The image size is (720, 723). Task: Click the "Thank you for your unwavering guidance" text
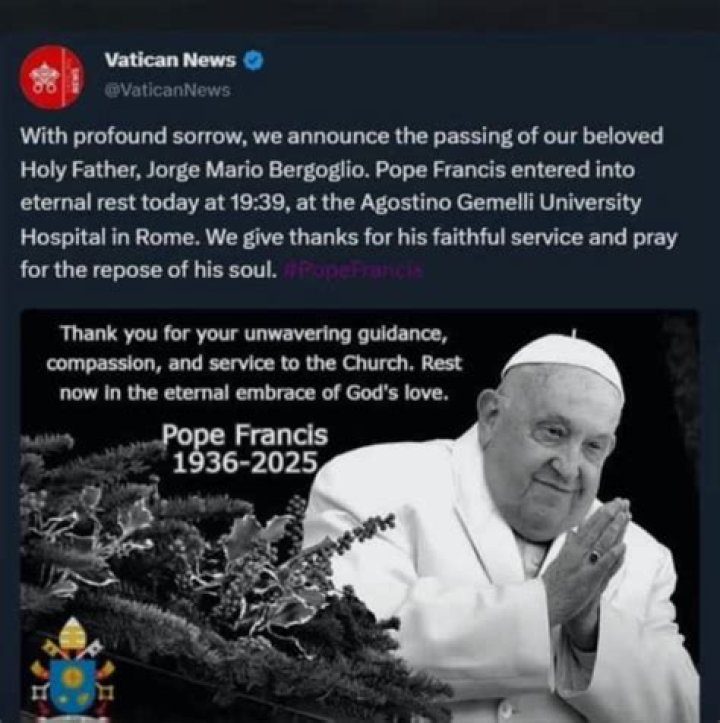(x=254, y=333)
